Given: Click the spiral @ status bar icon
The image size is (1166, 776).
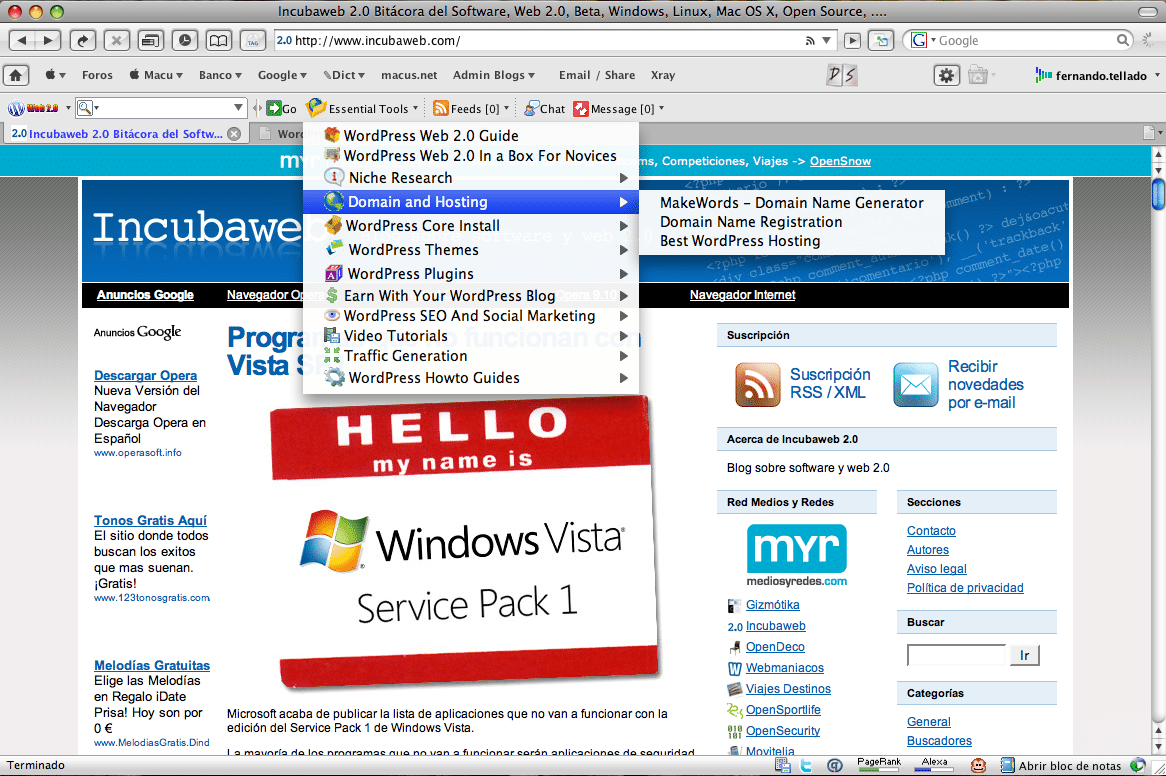Looking at the screenshot, I should [834, 765].
